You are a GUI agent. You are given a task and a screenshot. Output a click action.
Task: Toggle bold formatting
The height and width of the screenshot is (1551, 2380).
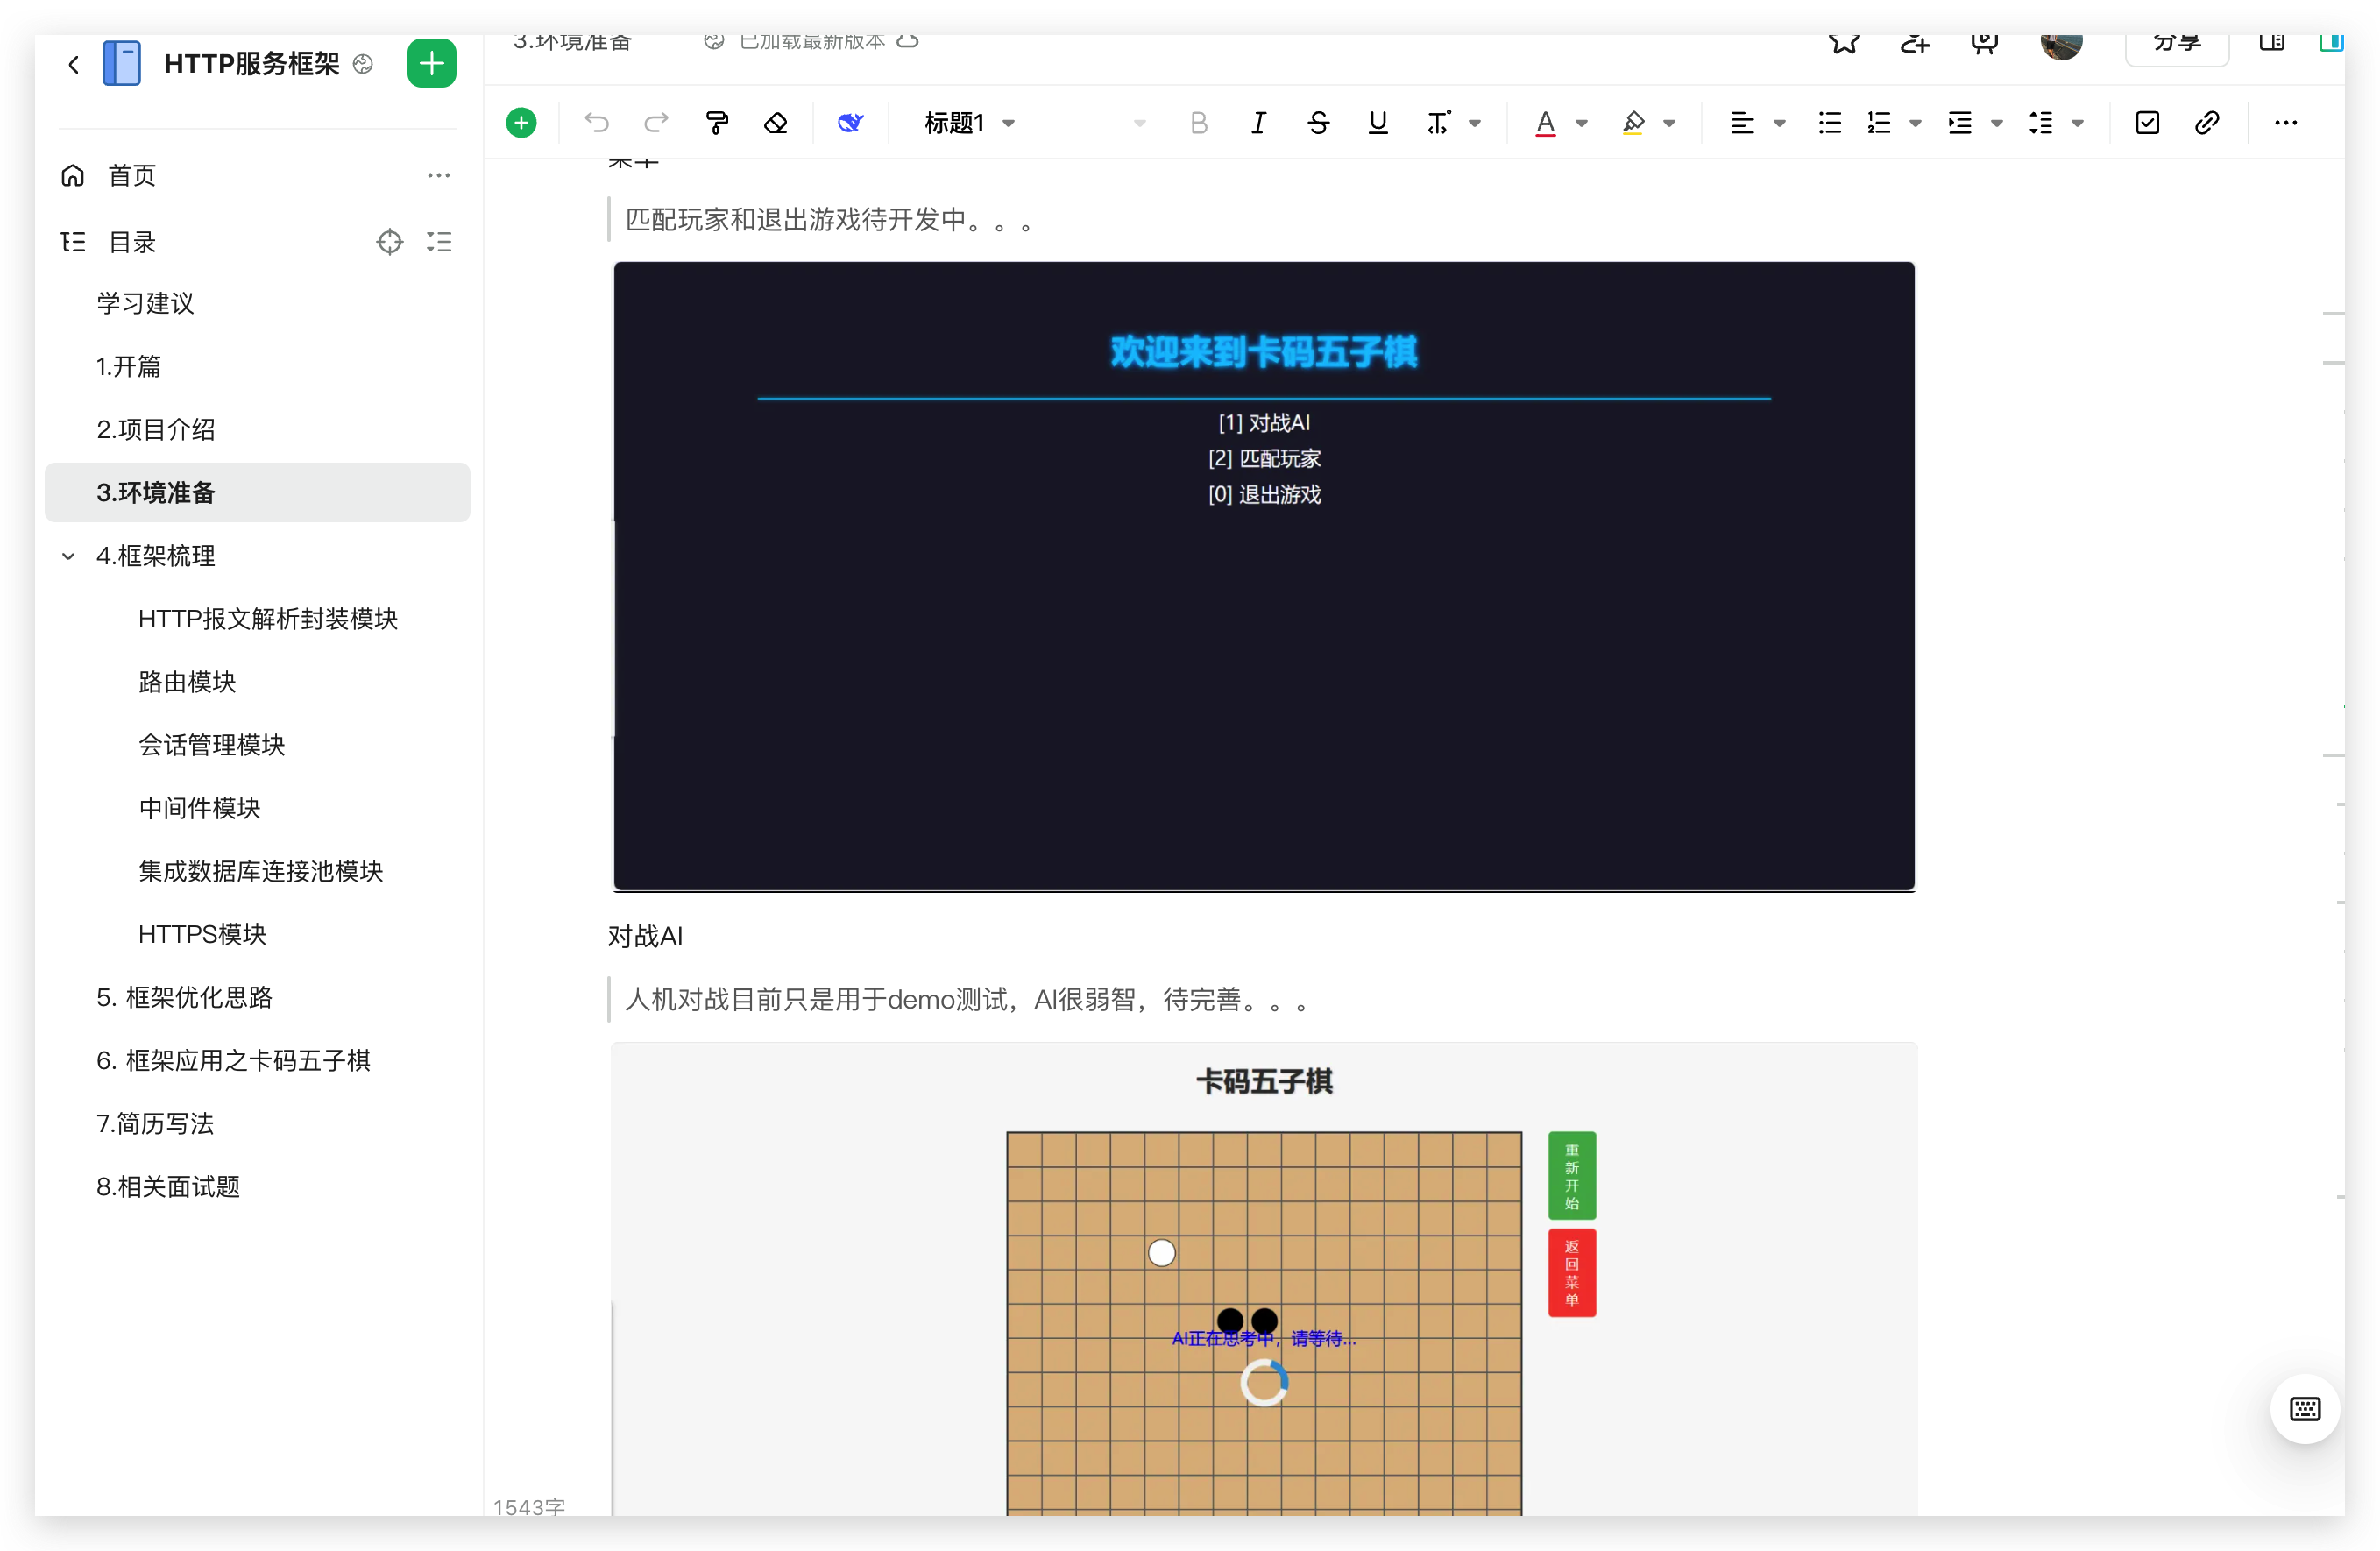(x=1199, y=123)
